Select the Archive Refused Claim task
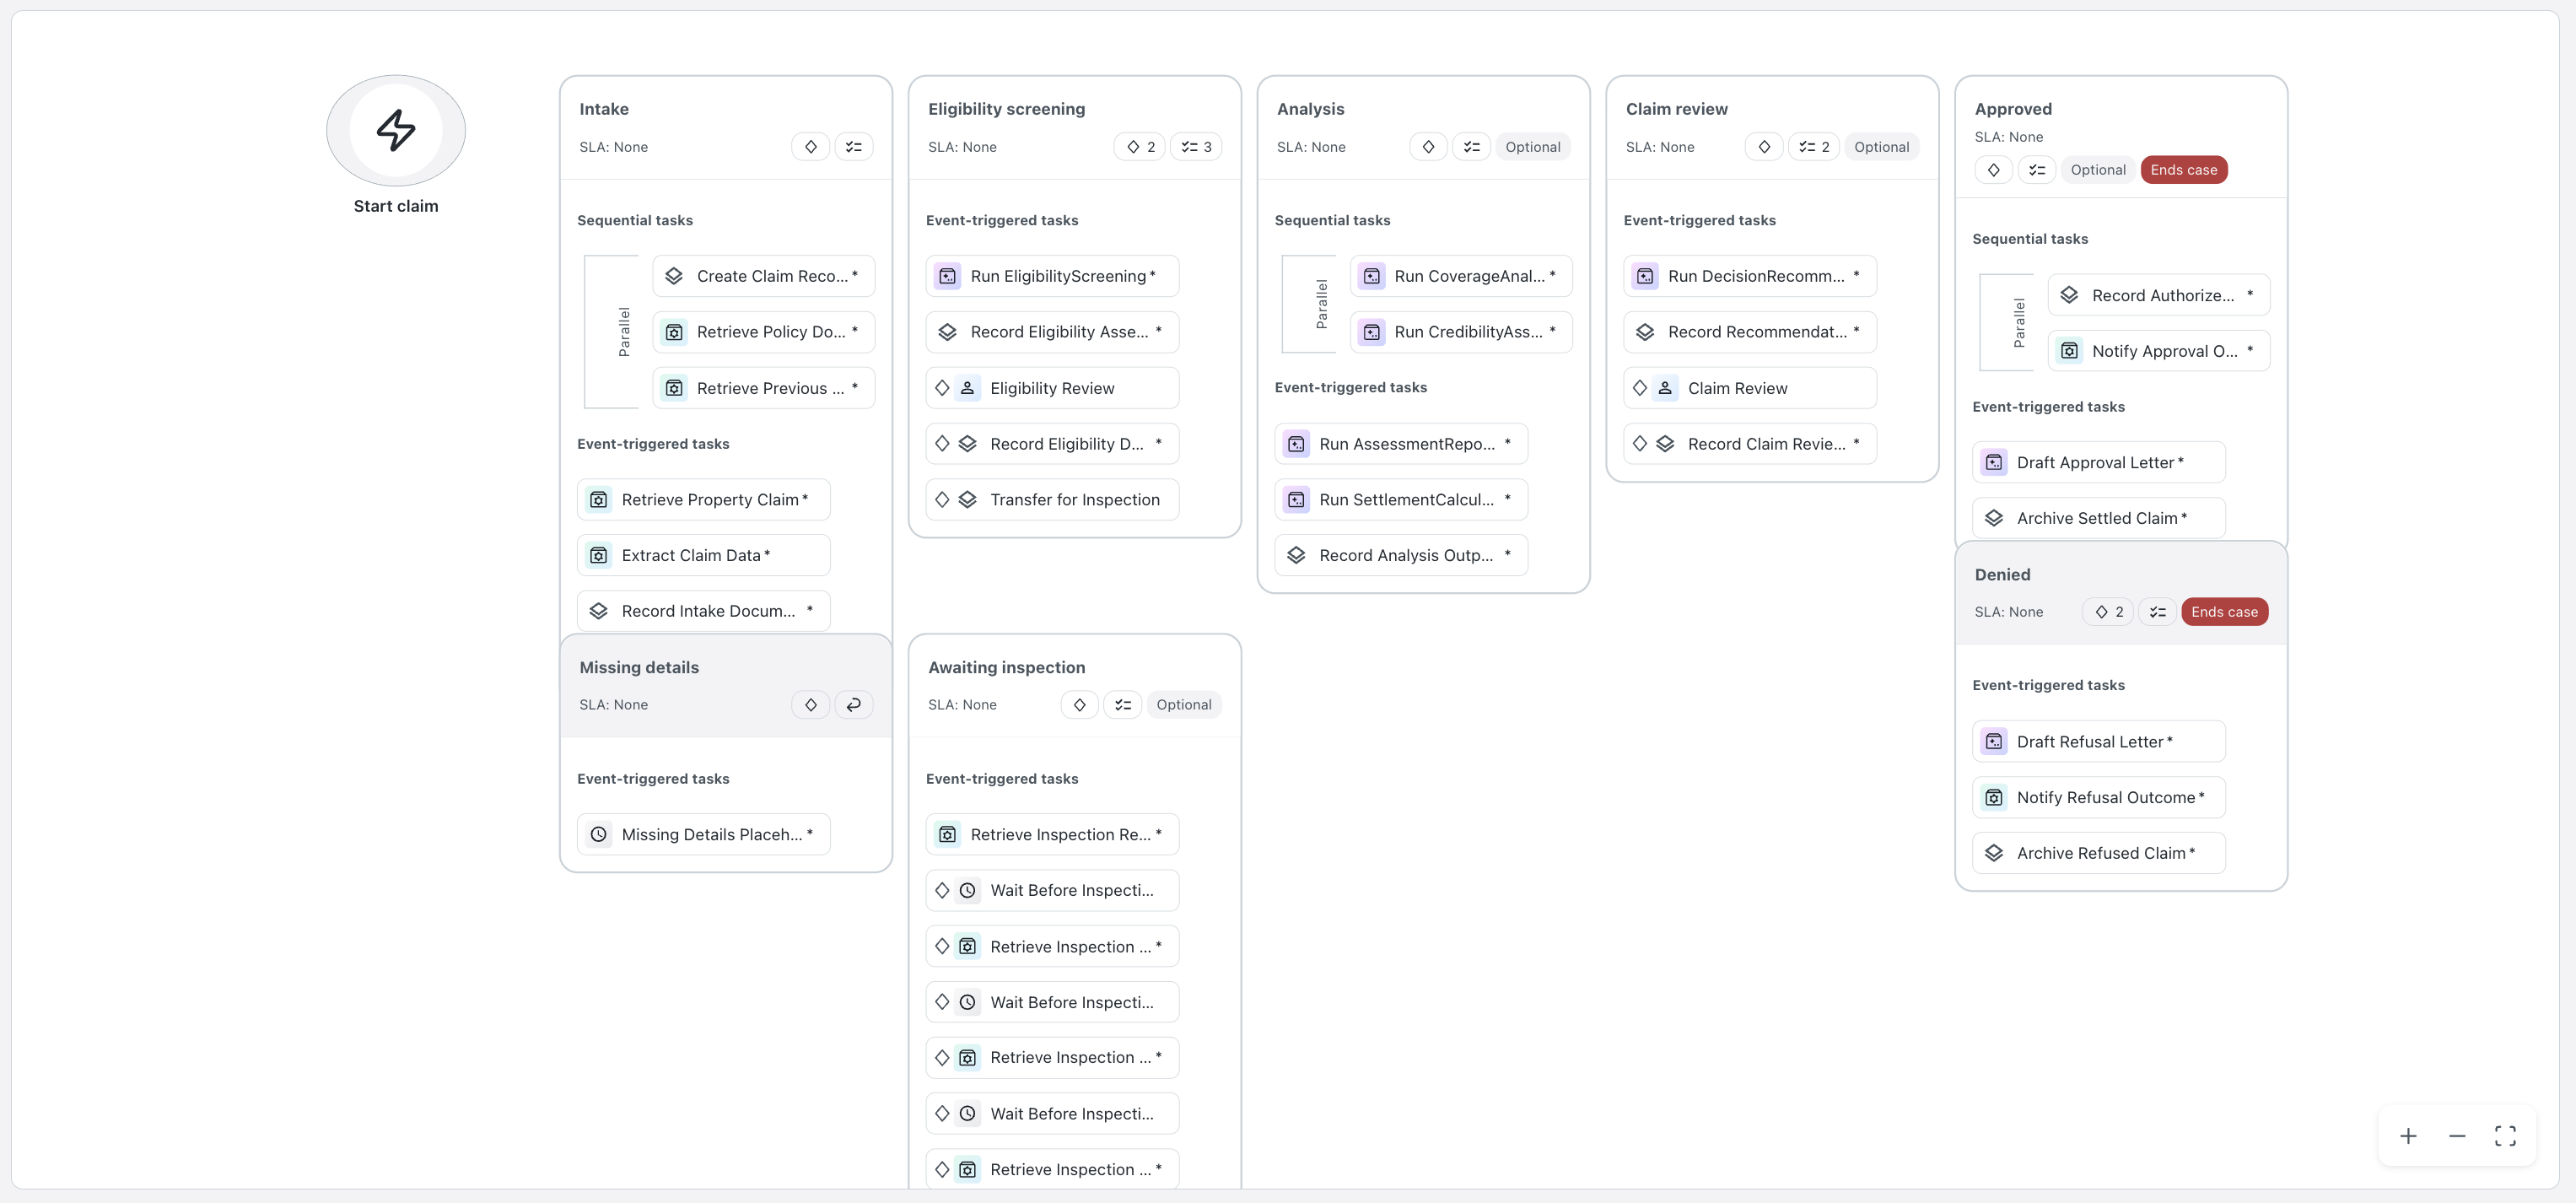2576x1203 pixels. pos(2099,853)
